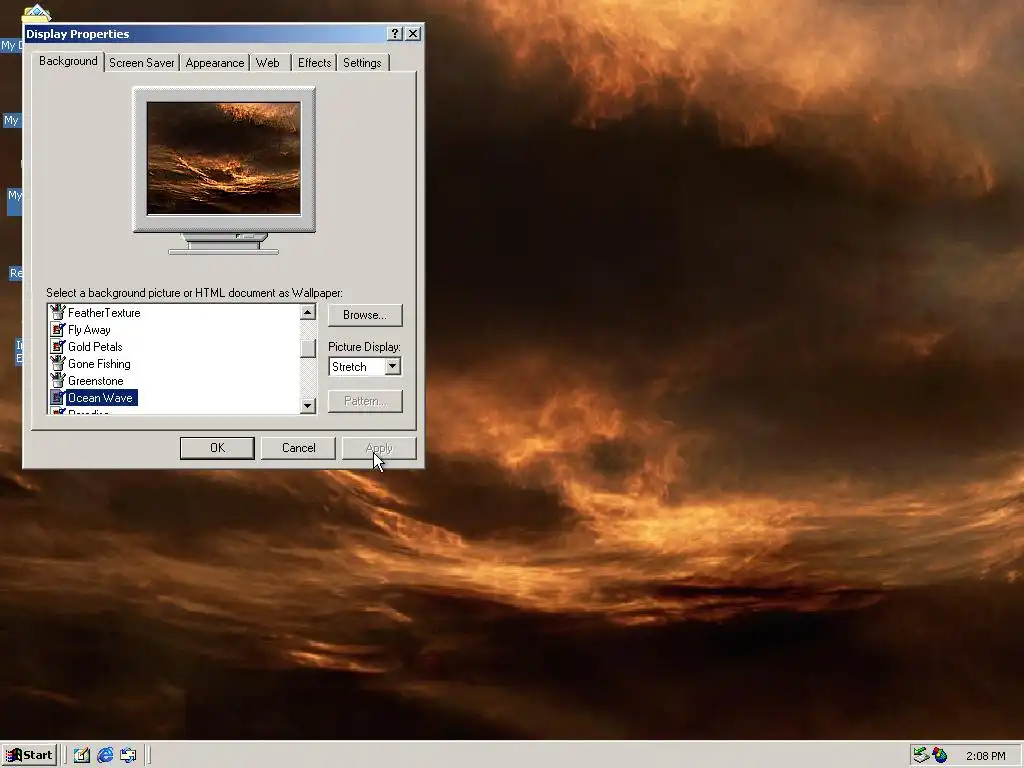Click the Display Properties help question button
The image size is (1024, 768).
click(395, 33)
